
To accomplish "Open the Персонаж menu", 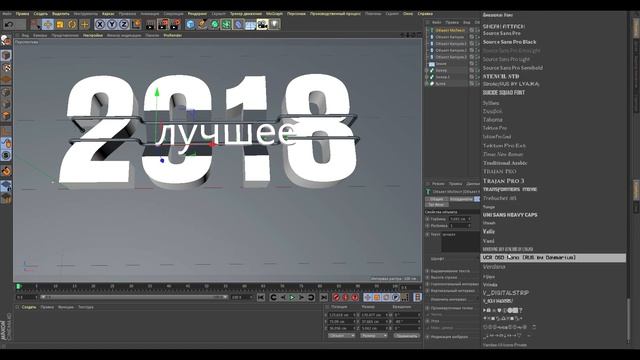I will [x=296, y=14].
